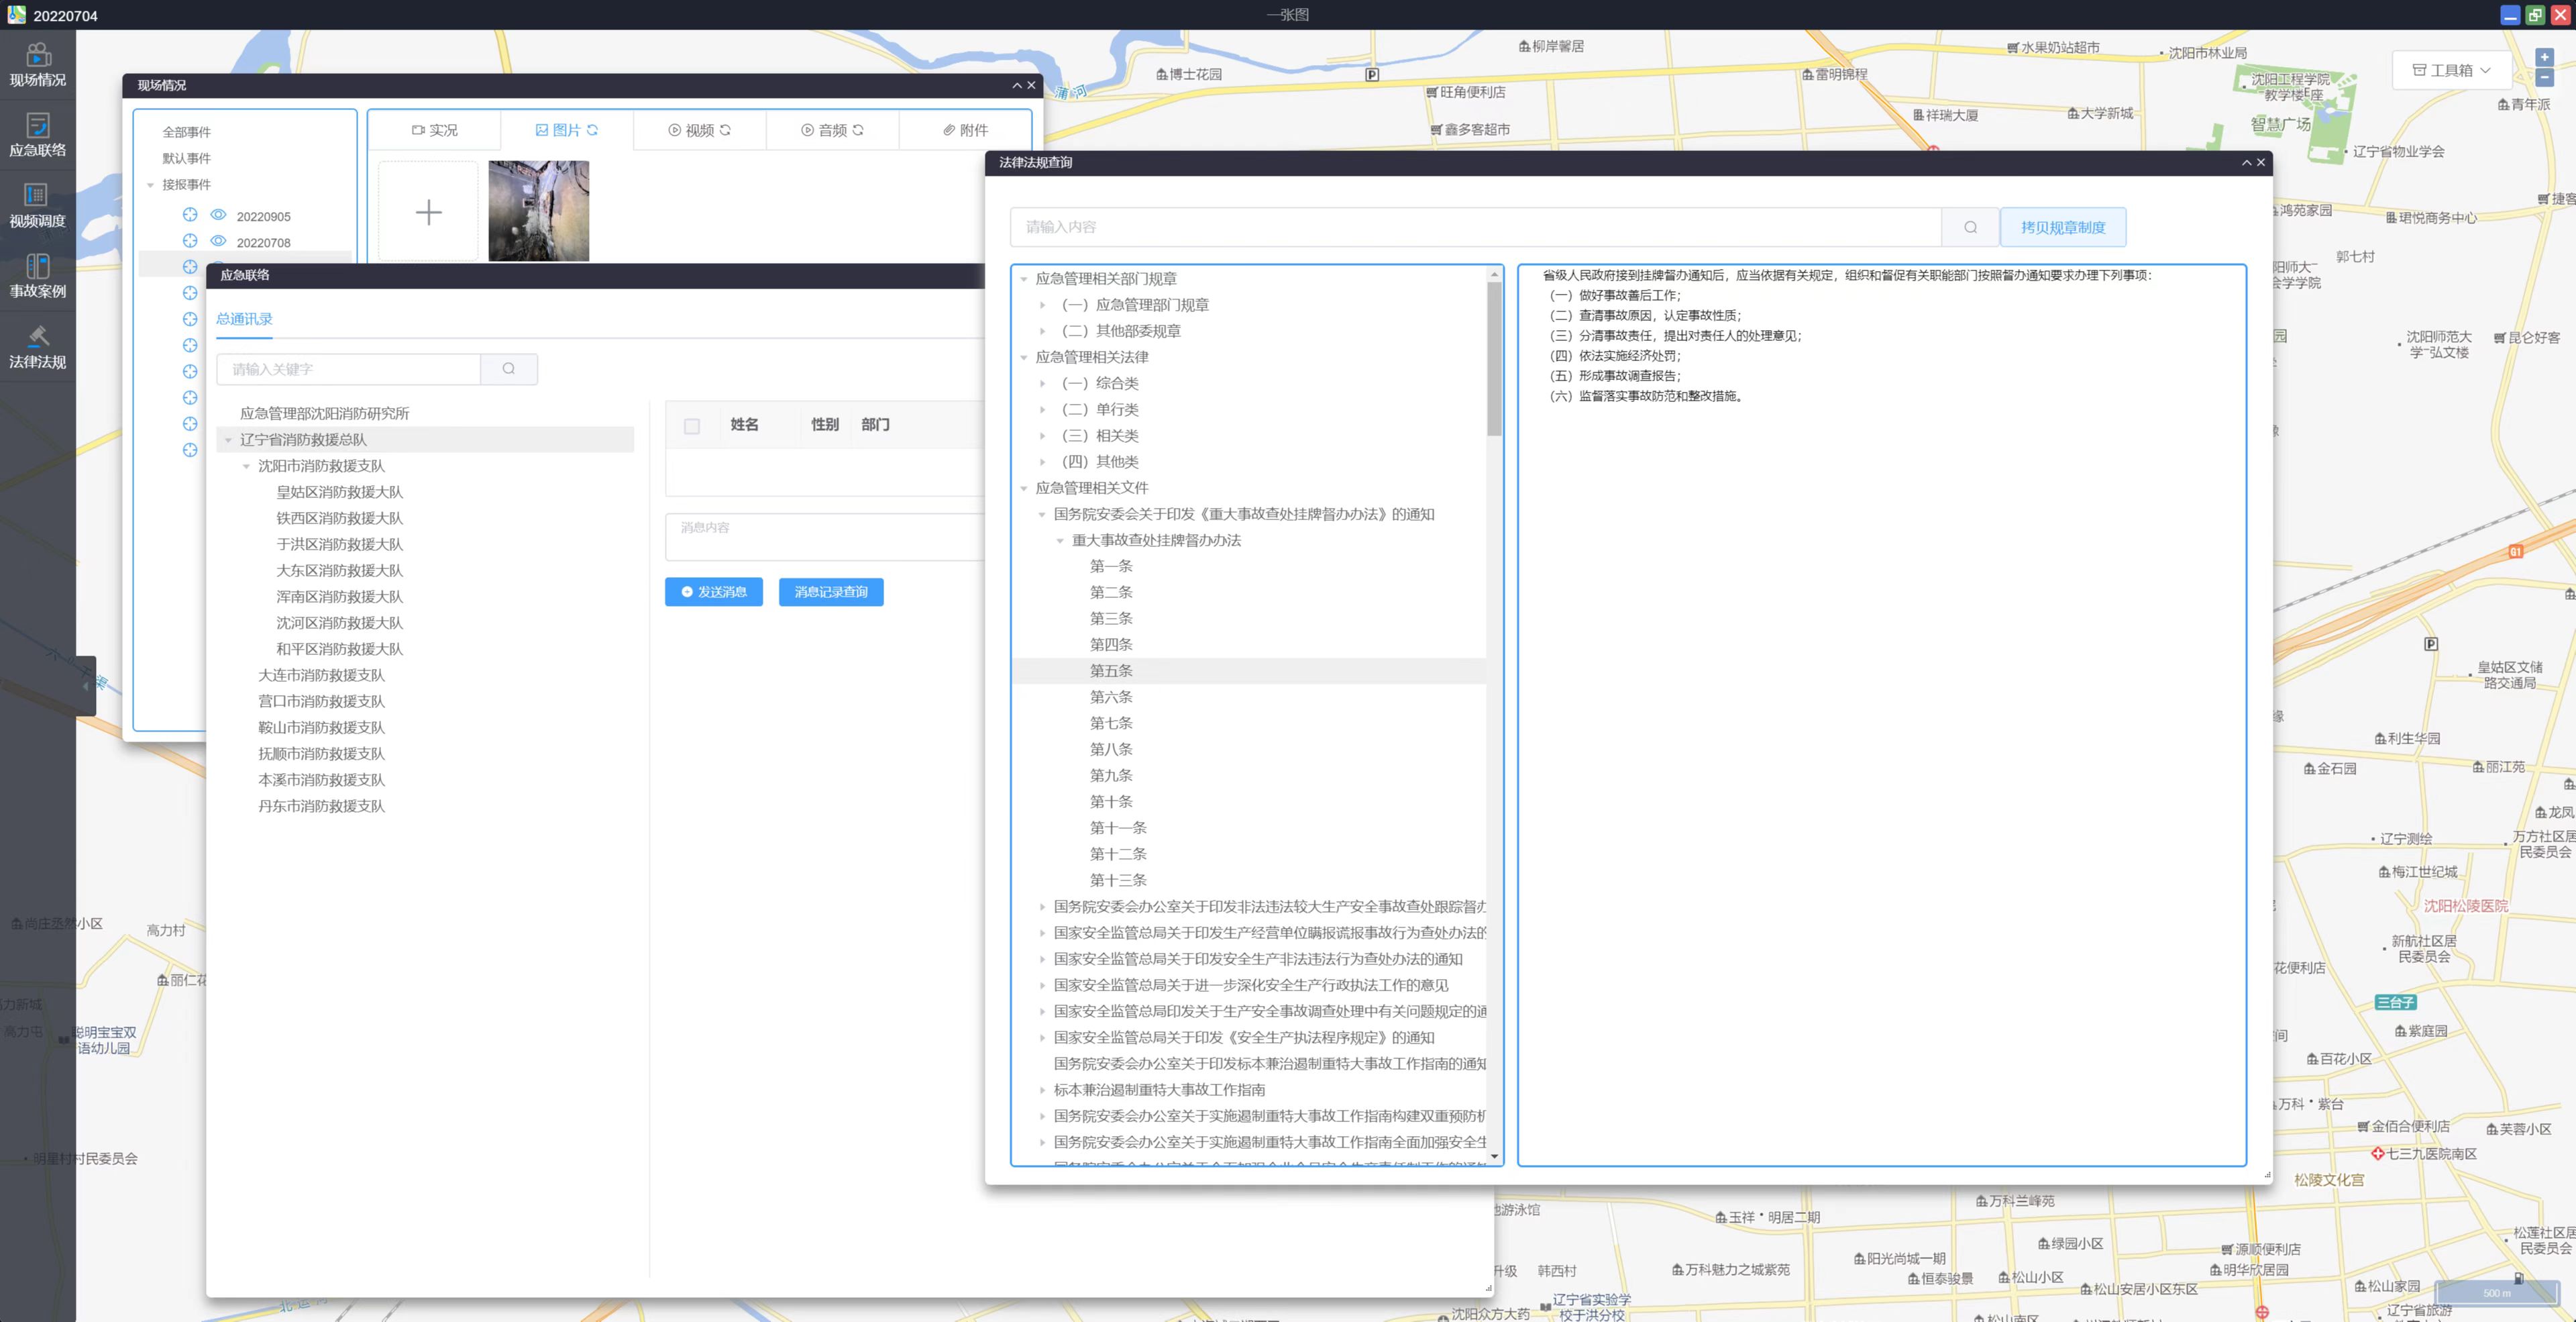The height and width of the screenshot is (1322, 2576).
Task: Open the 应急联络 sidebar icon
Action: tap(38, 126)
